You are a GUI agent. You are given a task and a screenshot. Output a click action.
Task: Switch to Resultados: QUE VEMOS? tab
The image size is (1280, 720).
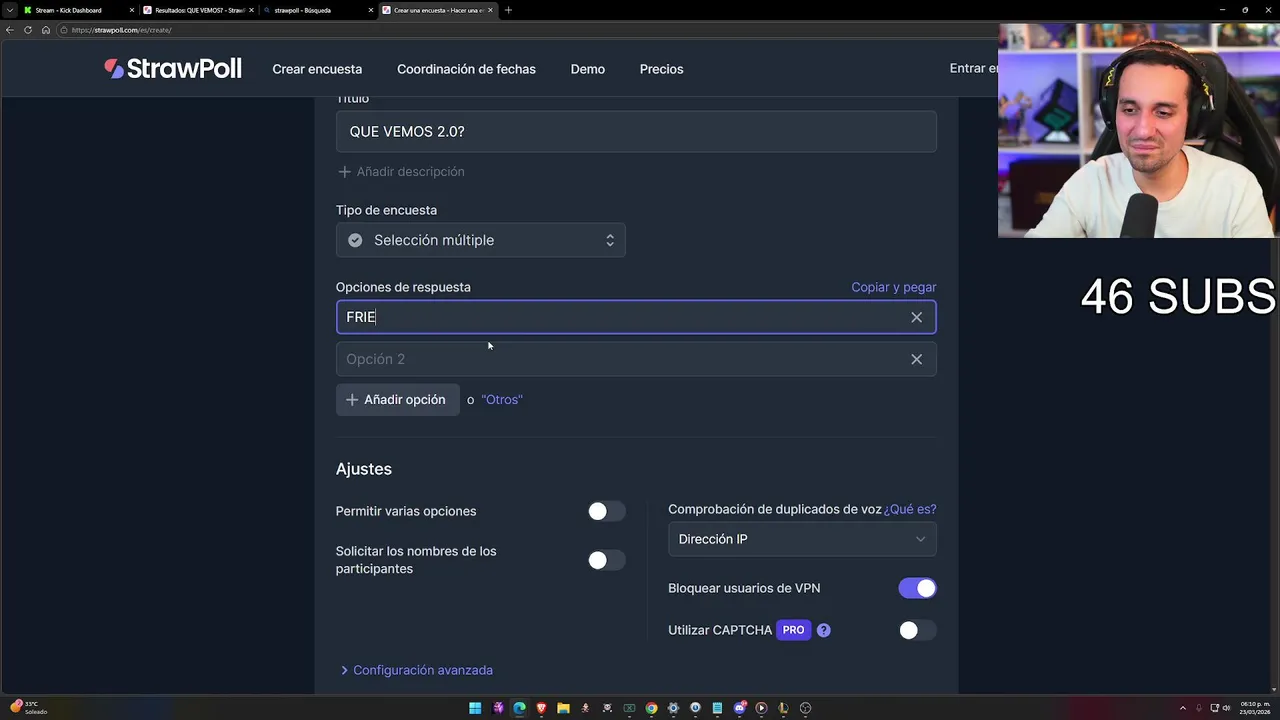(x=199, y=10)
